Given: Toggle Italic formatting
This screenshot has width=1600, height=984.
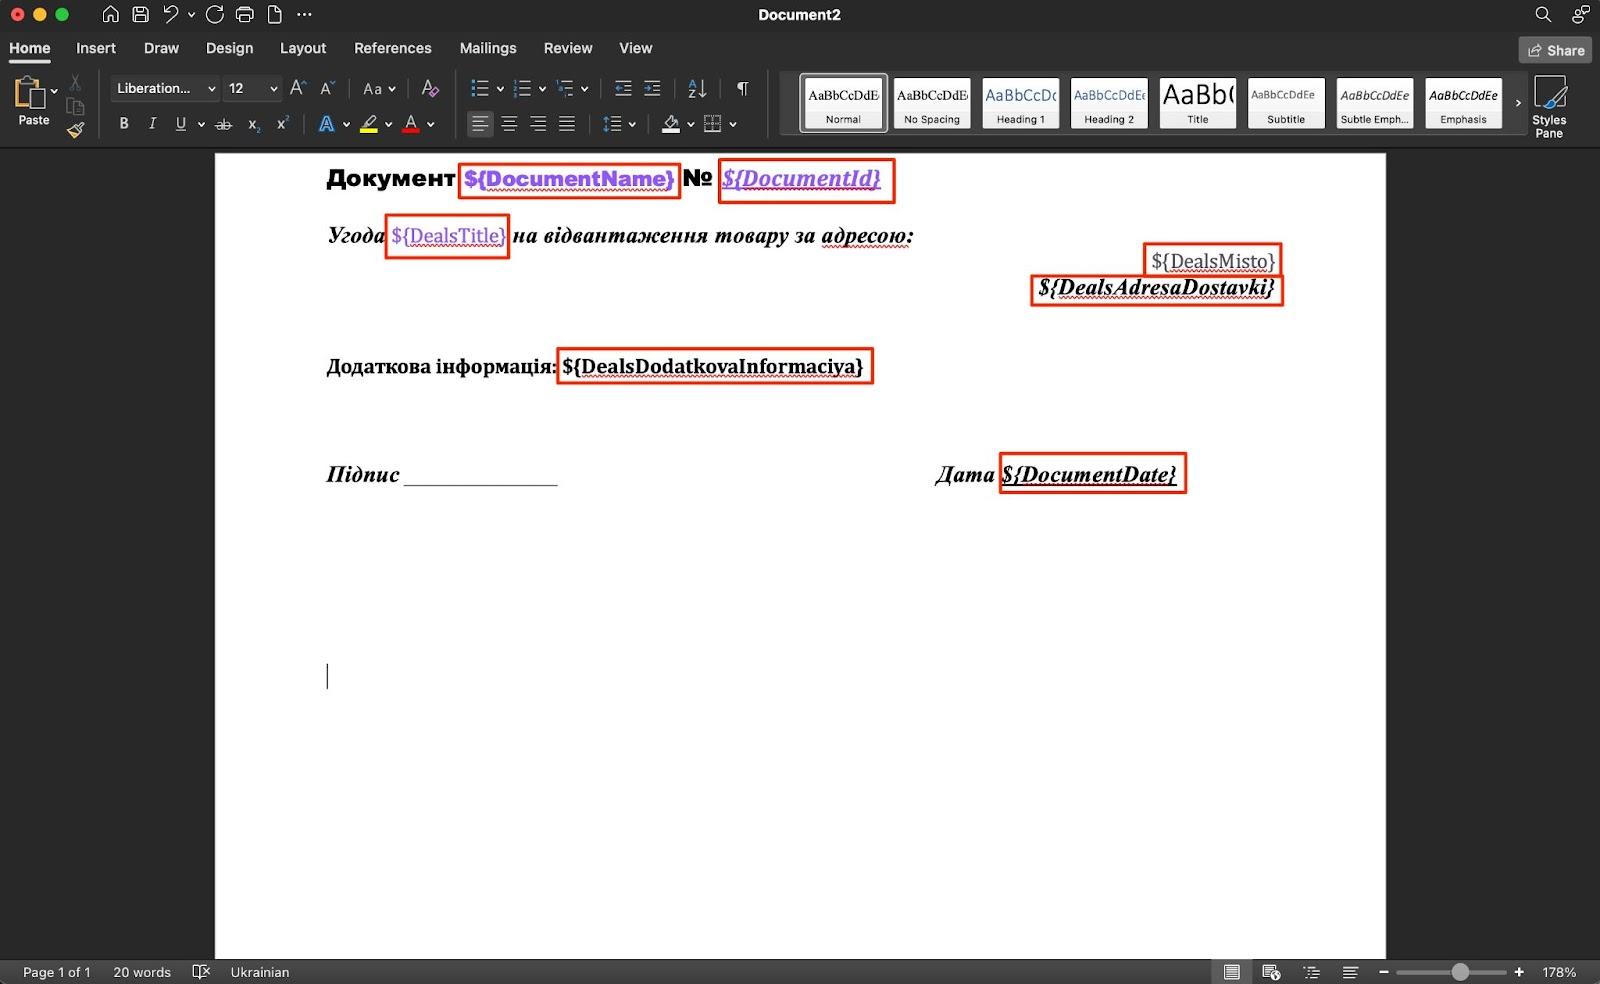Looking at the screenshot, I should pyautogui.click(x=152, y=124).
